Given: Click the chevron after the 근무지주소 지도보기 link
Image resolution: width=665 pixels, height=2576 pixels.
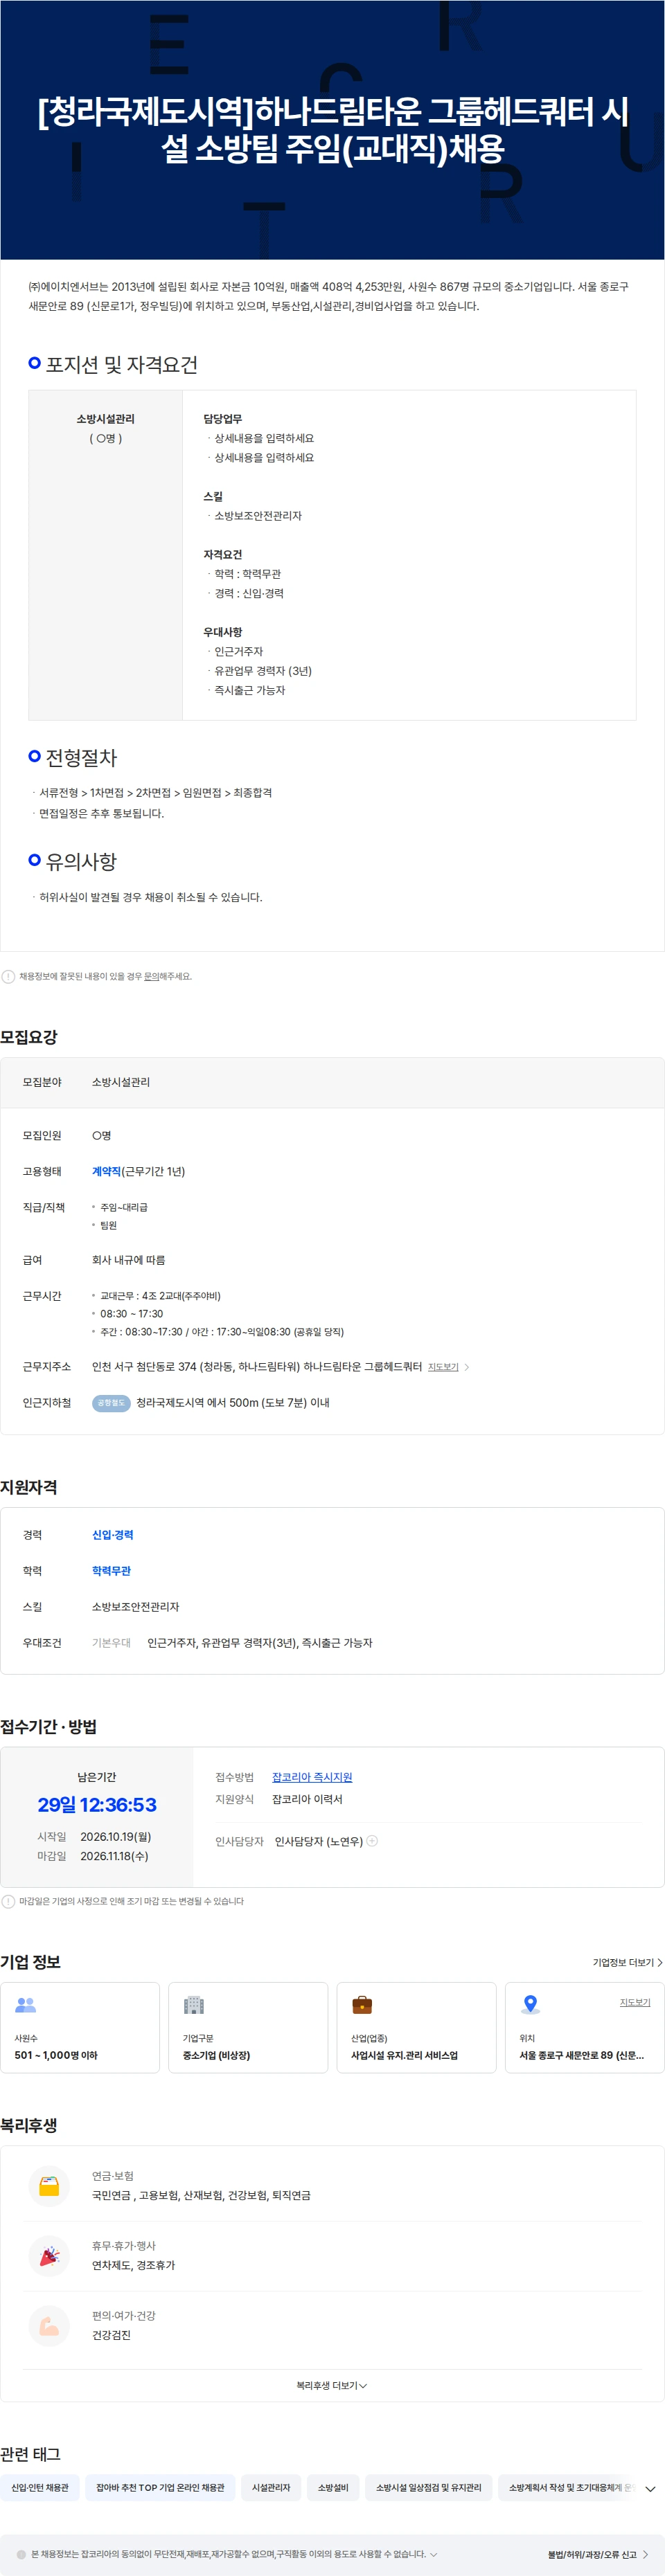Looking at the screenshot, I should [466, 1367].
